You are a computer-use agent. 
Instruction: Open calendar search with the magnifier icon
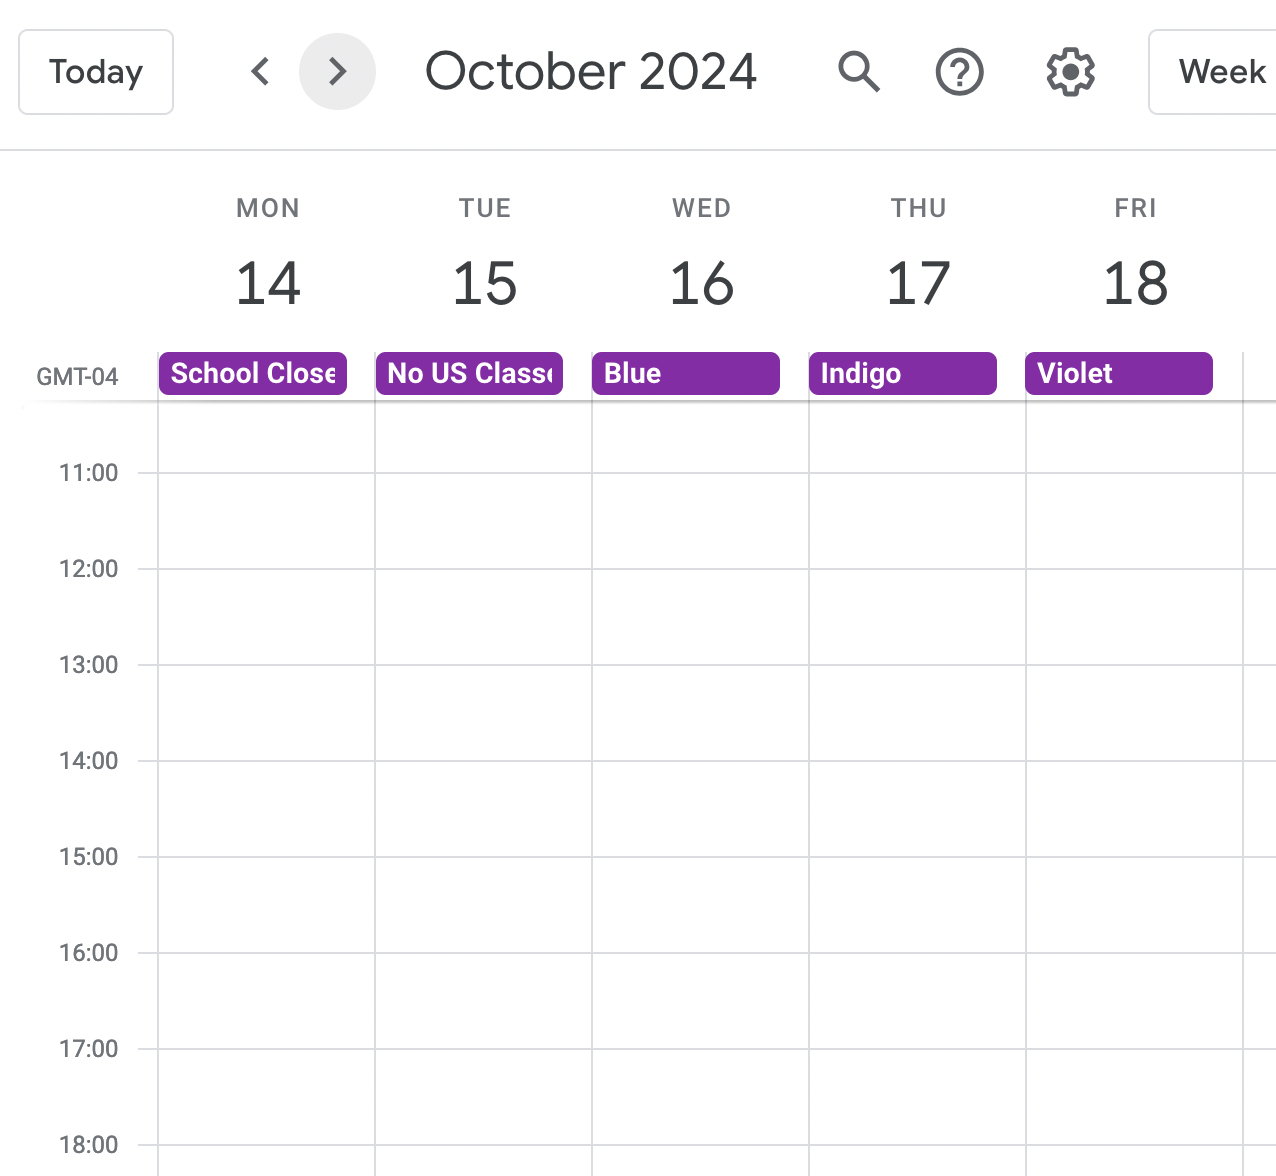tap(859, 72)
